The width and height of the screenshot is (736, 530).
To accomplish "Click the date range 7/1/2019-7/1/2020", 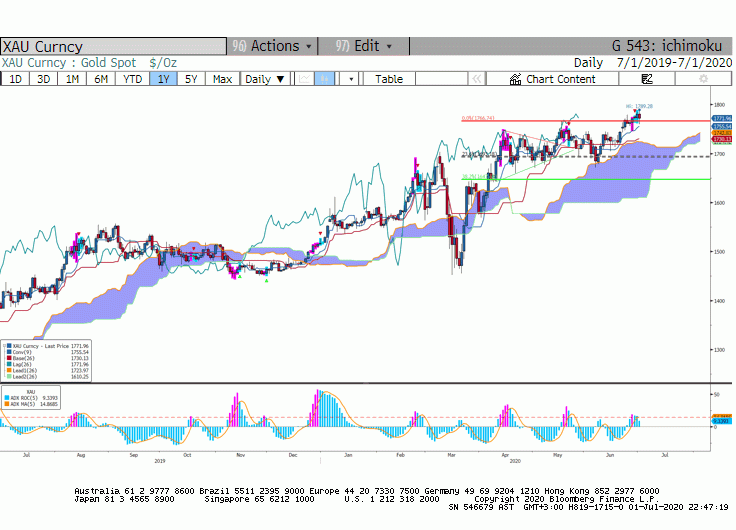I will click(x=674, y=63).
